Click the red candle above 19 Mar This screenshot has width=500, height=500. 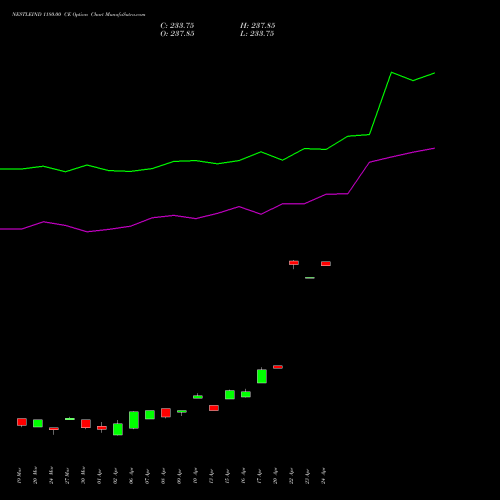(x=22, y=422)
